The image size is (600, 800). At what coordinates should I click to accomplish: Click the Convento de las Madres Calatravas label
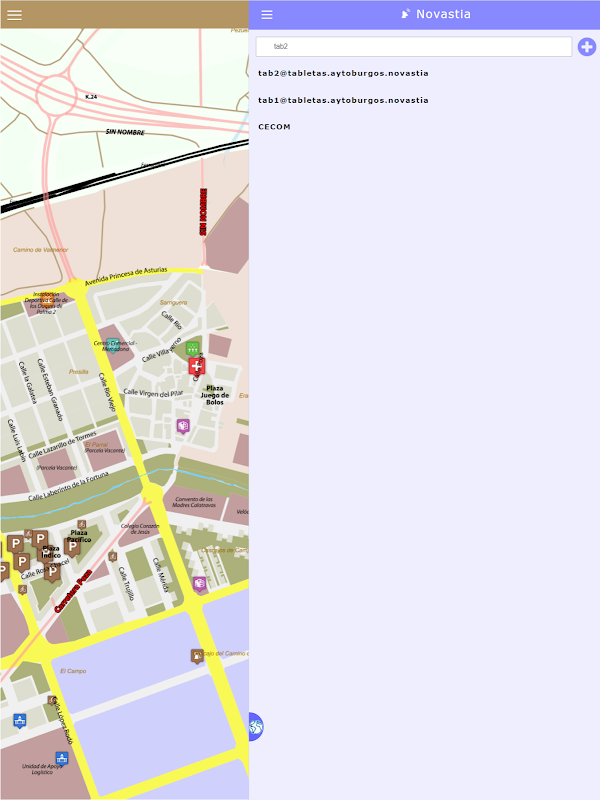tap(194, 502)
